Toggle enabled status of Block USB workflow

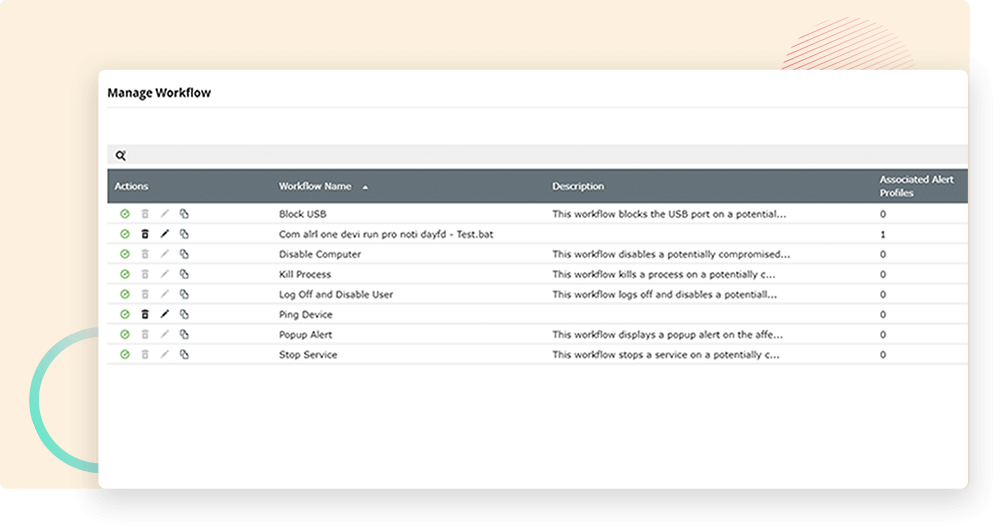[x=125, y=214]
